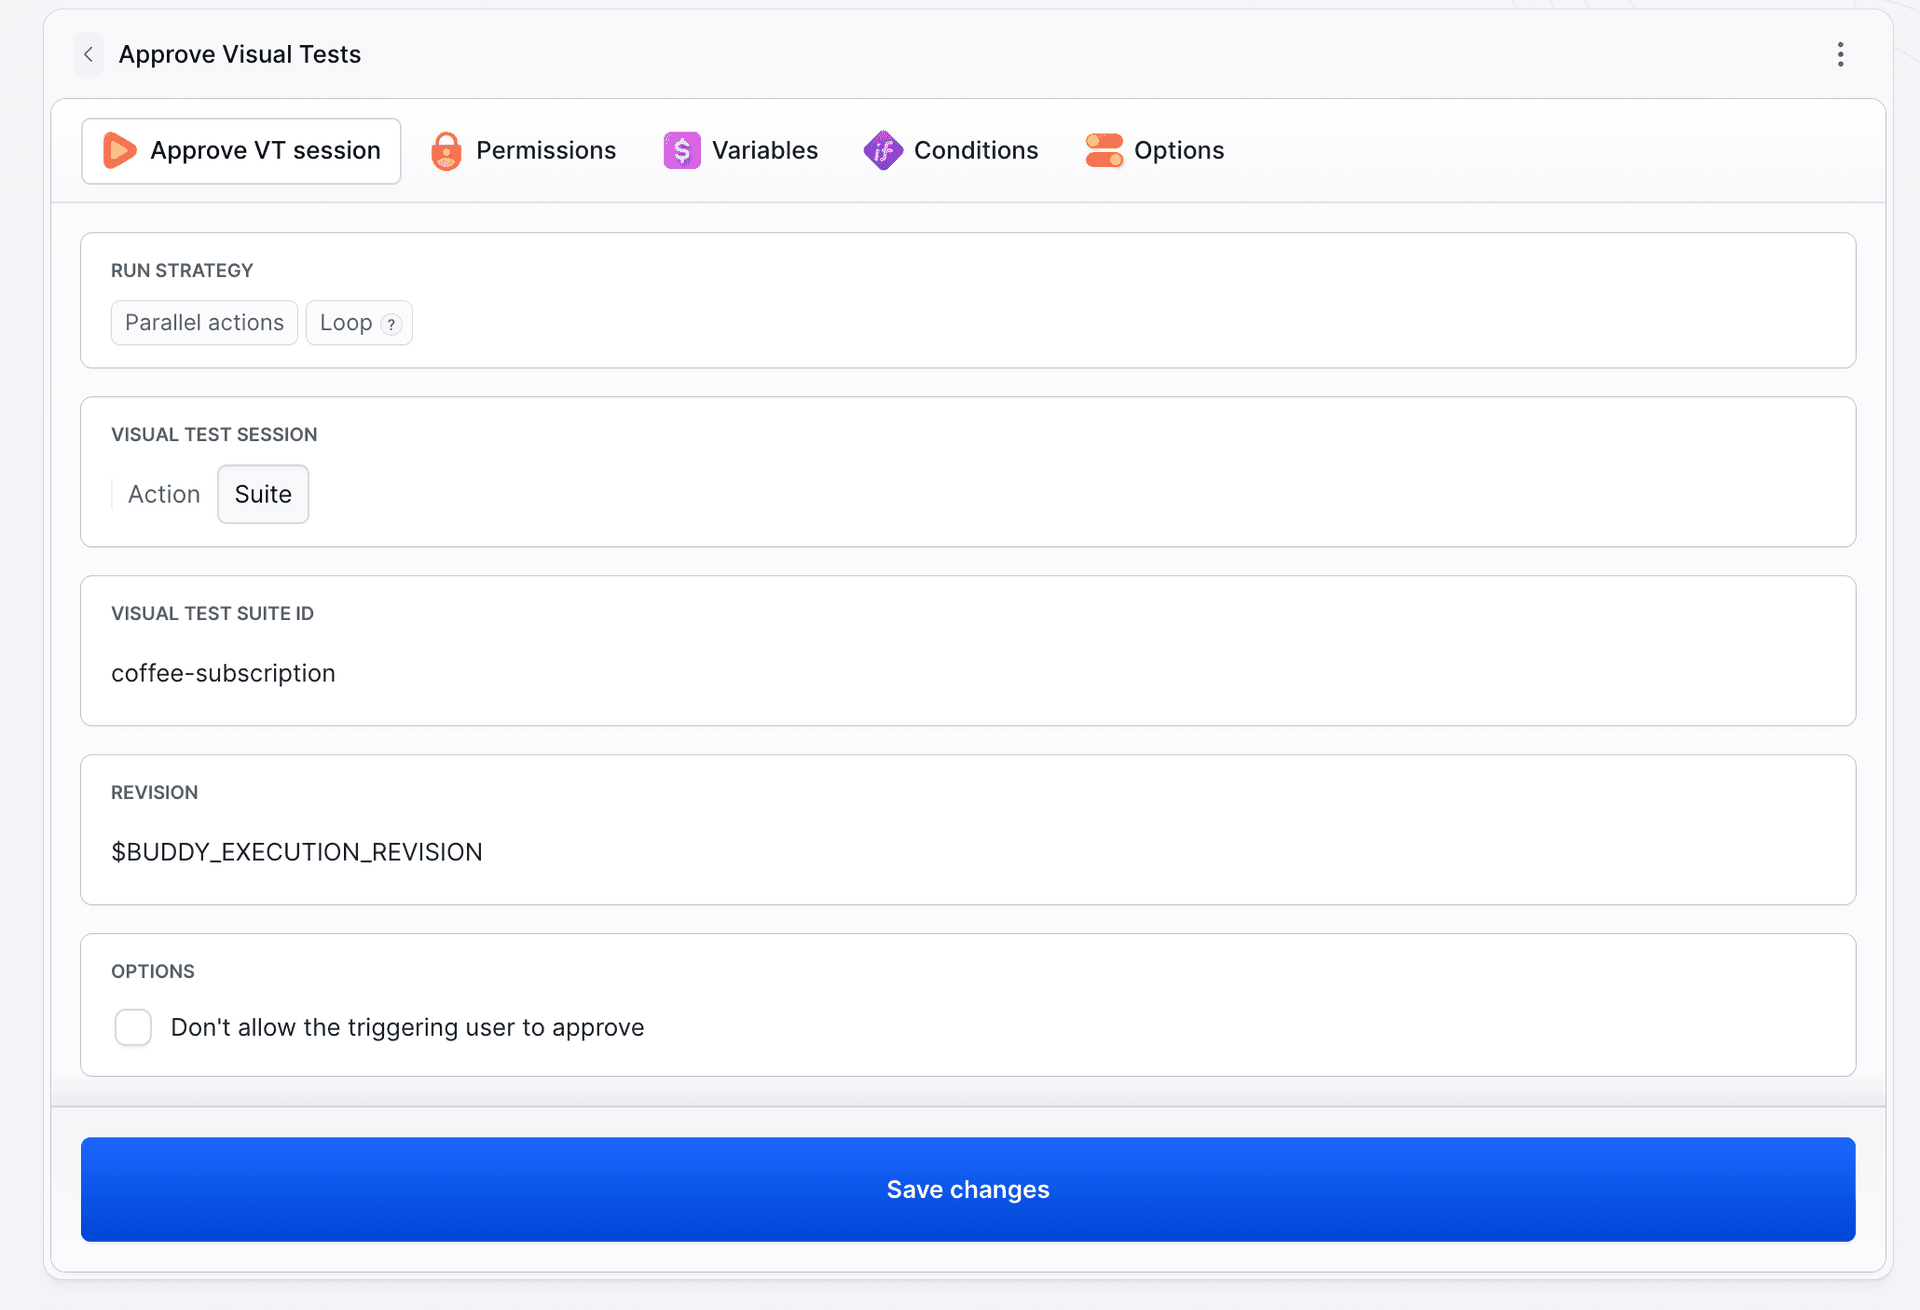
Task: Open the Options tab
Action: (x=1155, y=151)
